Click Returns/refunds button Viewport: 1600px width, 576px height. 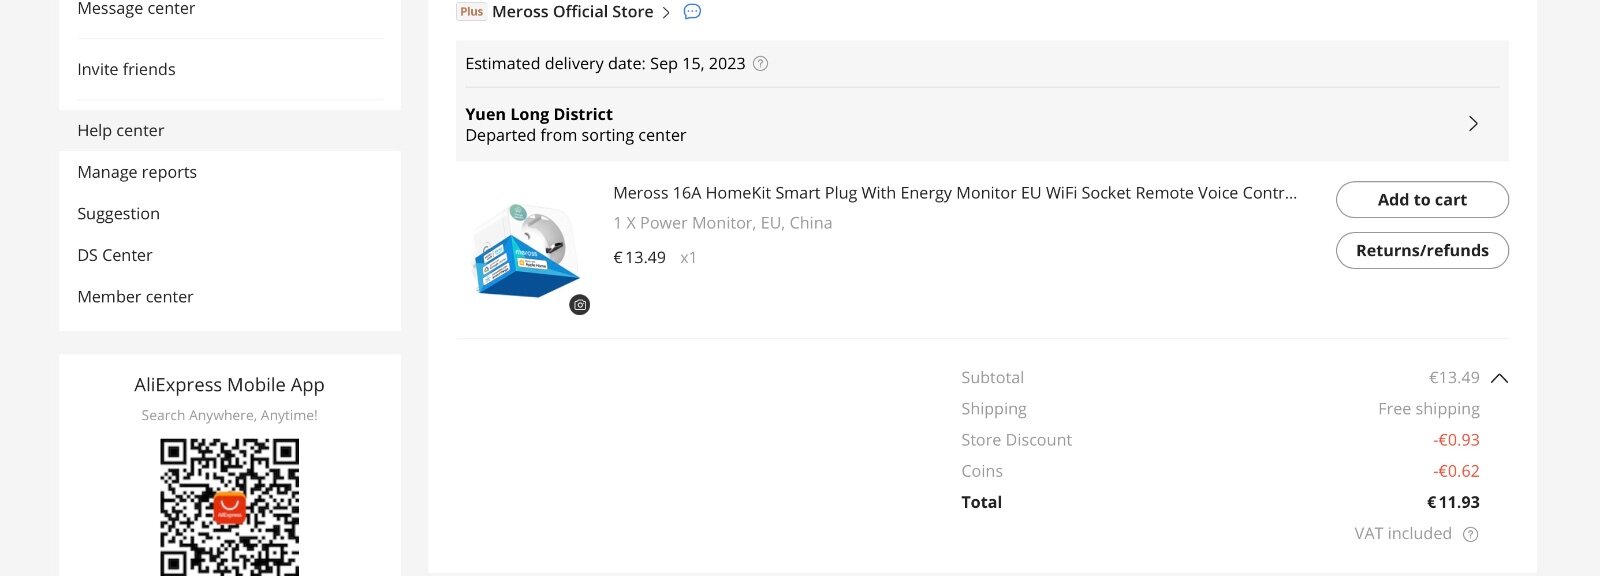pyautogui.click(x=1422, y=250)
